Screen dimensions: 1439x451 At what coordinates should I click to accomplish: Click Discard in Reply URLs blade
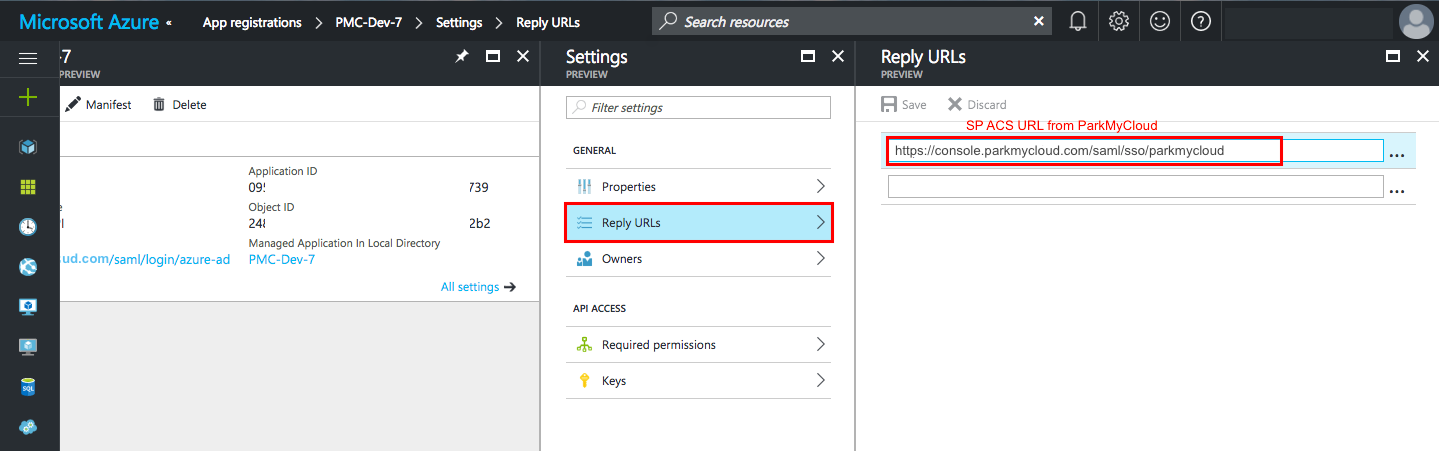(x=977, y=104)
